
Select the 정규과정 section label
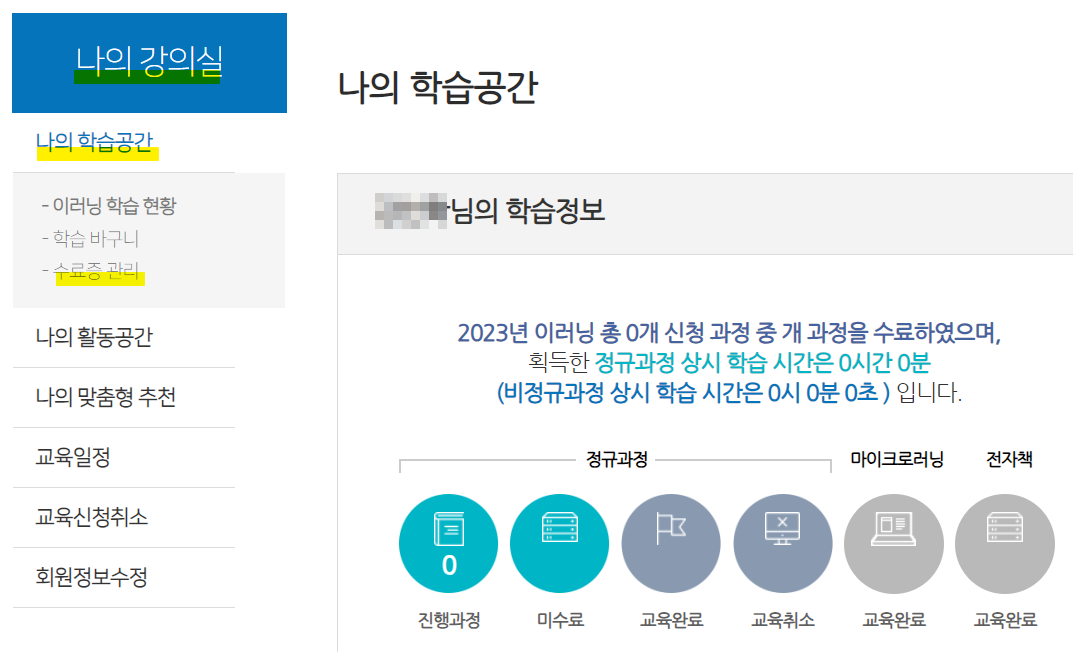[x=615, y=457]
